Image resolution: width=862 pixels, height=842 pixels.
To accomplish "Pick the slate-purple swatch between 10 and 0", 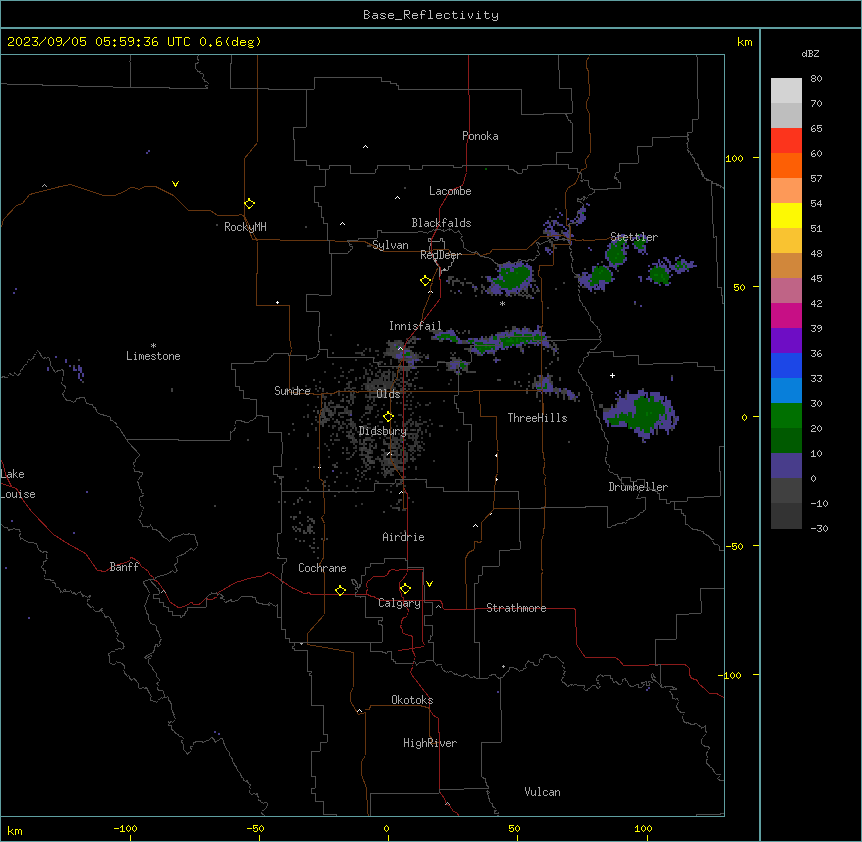I will 786,466.
